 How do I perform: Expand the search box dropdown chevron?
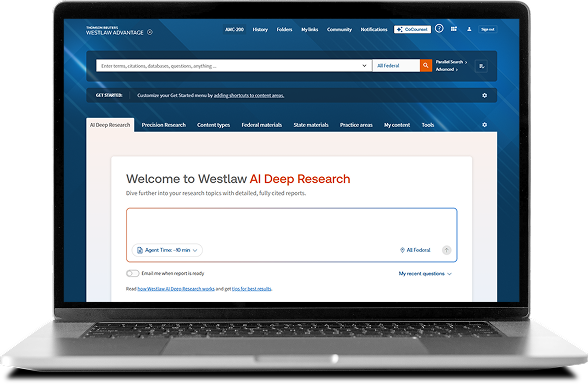point(364,66)
